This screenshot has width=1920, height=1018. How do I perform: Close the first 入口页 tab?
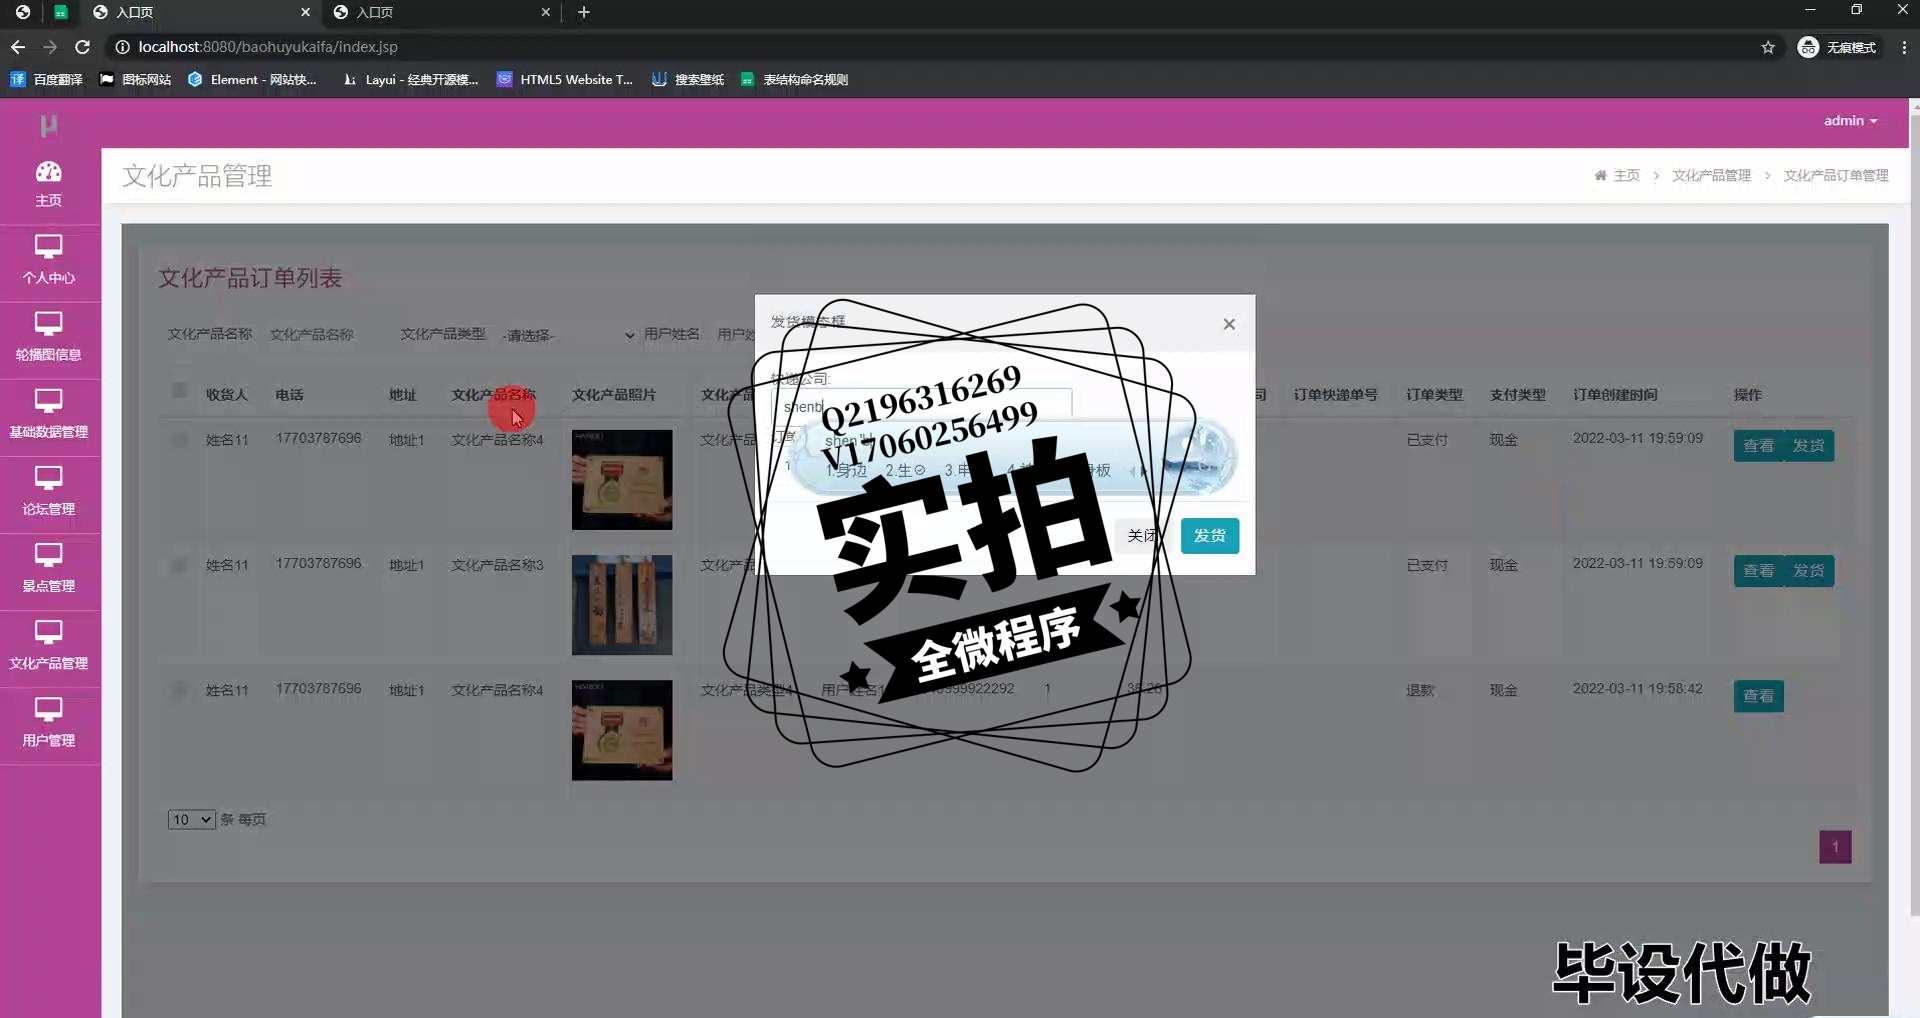point(305,12)
